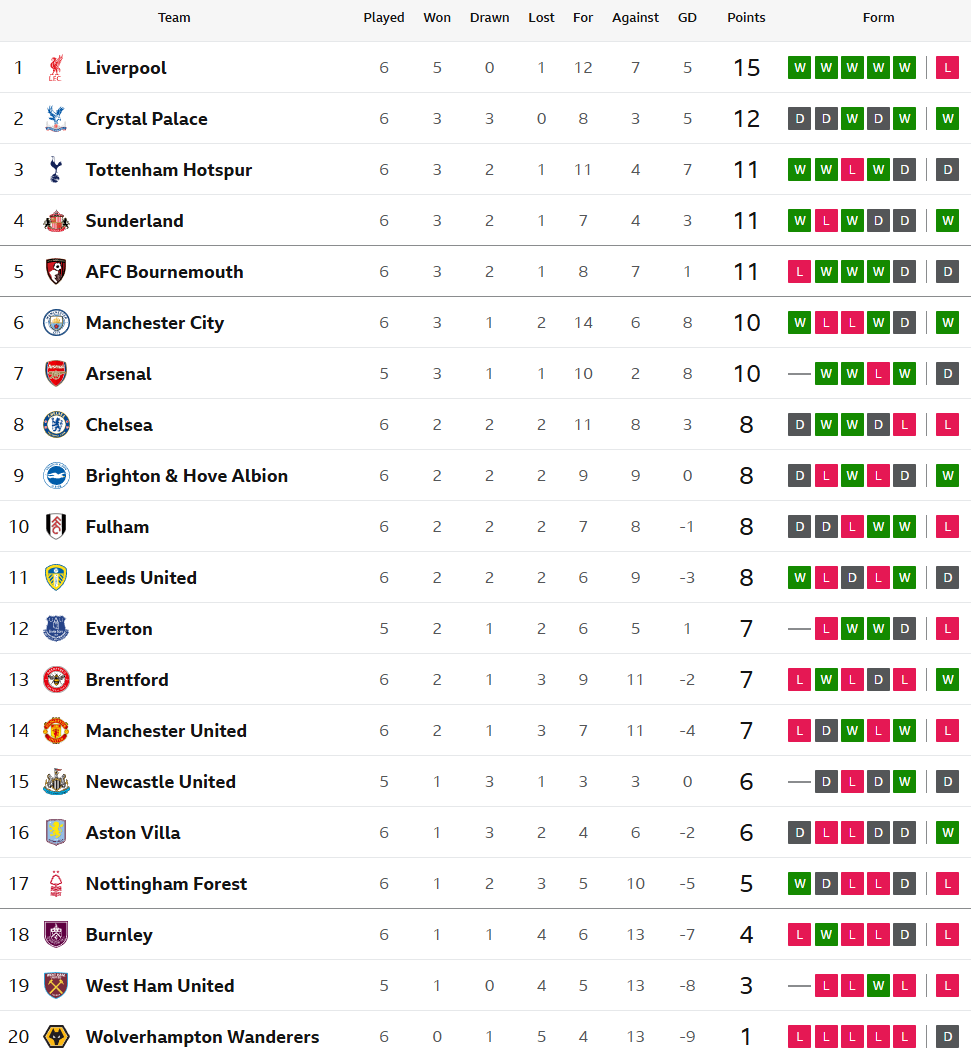Image resolution: width=971 pixels, height=1058 pixels.
Task: Click Aston Villa's green W form badge
Action: [x=947, y=833]
